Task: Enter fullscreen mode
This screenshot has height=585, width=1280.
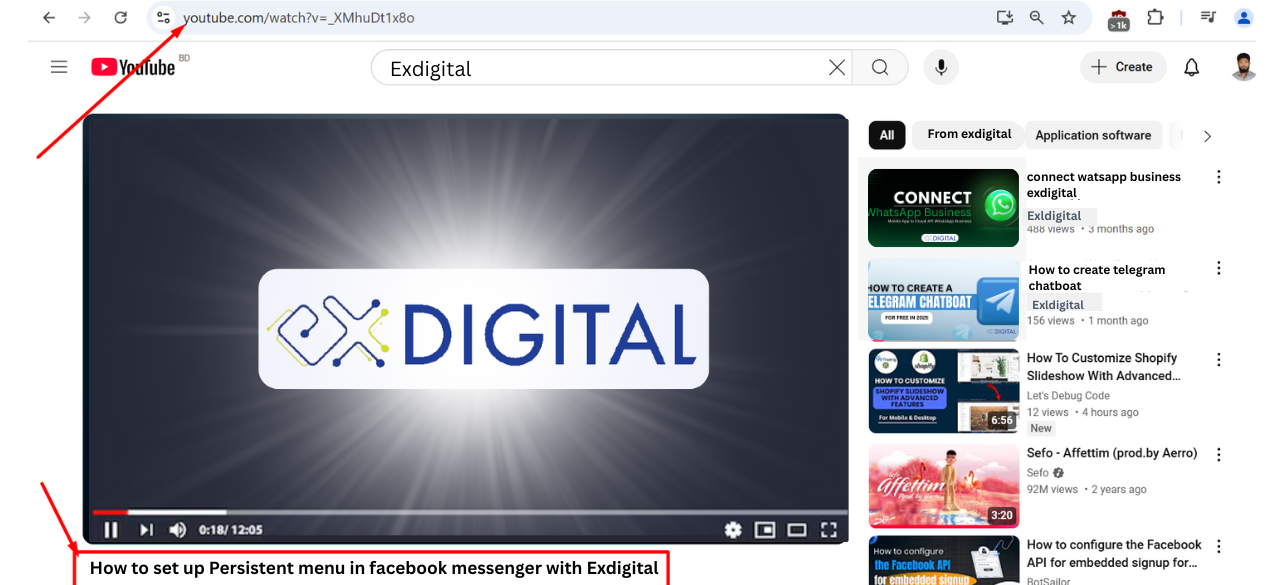Action: 829,530
